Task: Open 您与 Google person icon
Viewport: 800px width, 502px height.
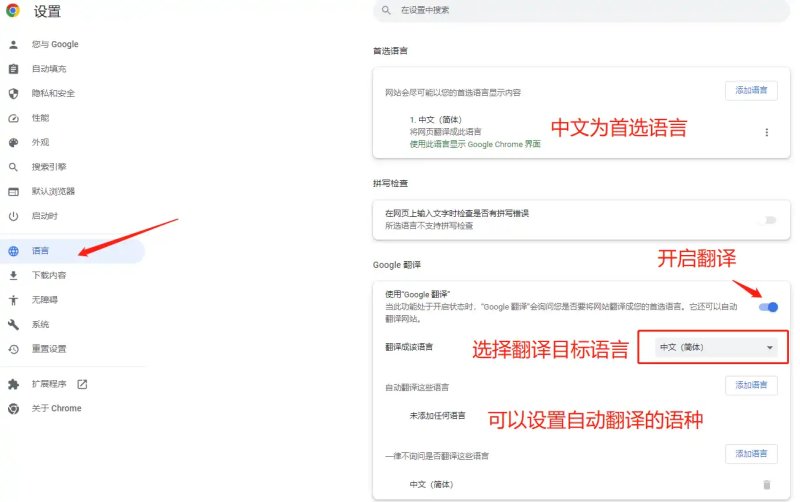Action: point(14,44)
